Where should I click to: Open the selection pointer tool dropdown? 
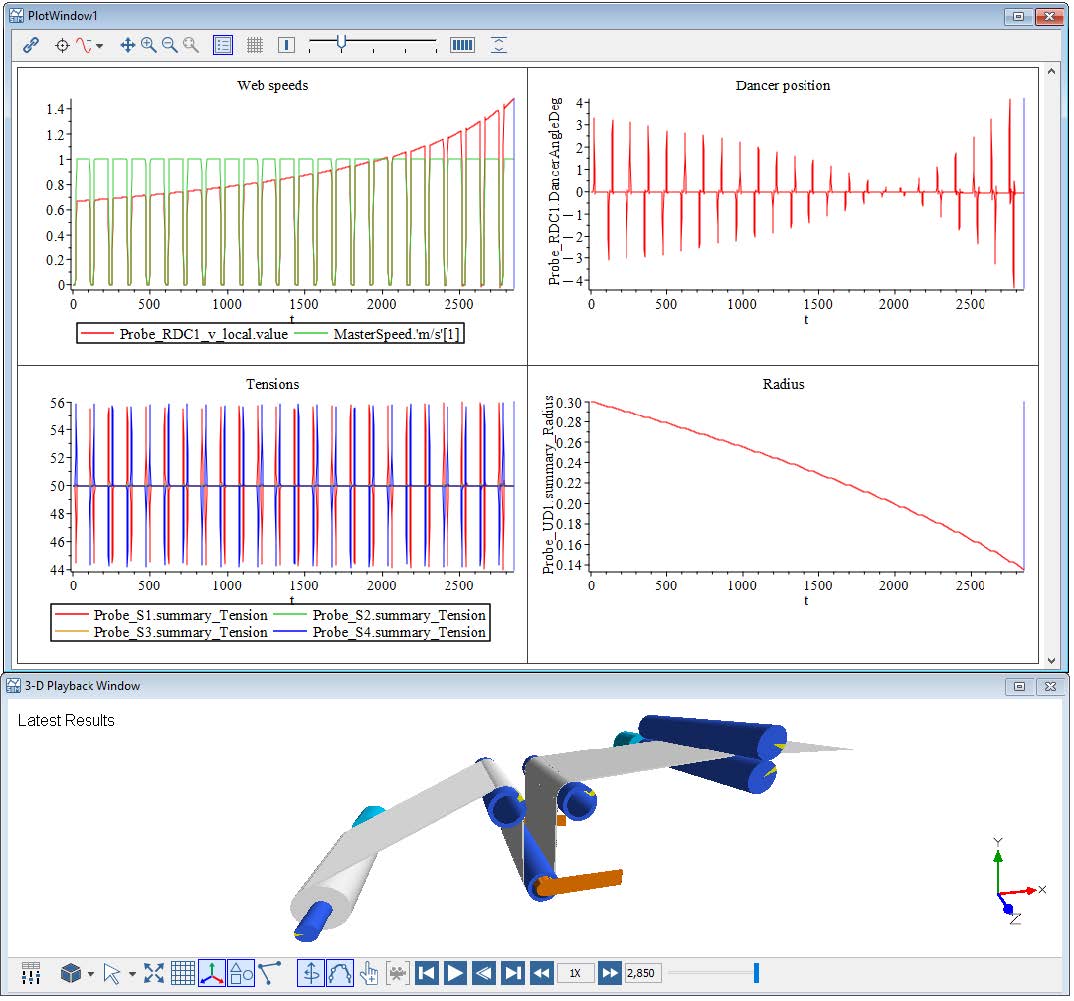(x=132, y=974)
